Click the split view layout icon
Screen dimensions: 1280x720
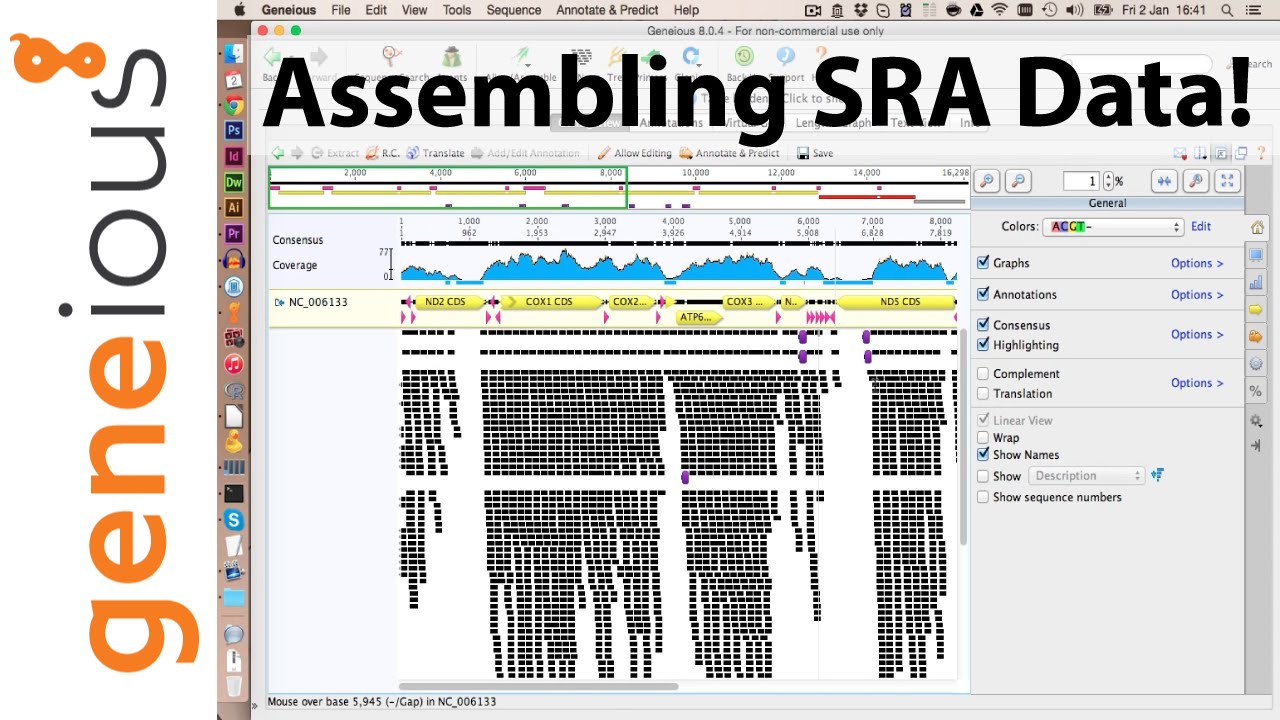click(1200, 153)
